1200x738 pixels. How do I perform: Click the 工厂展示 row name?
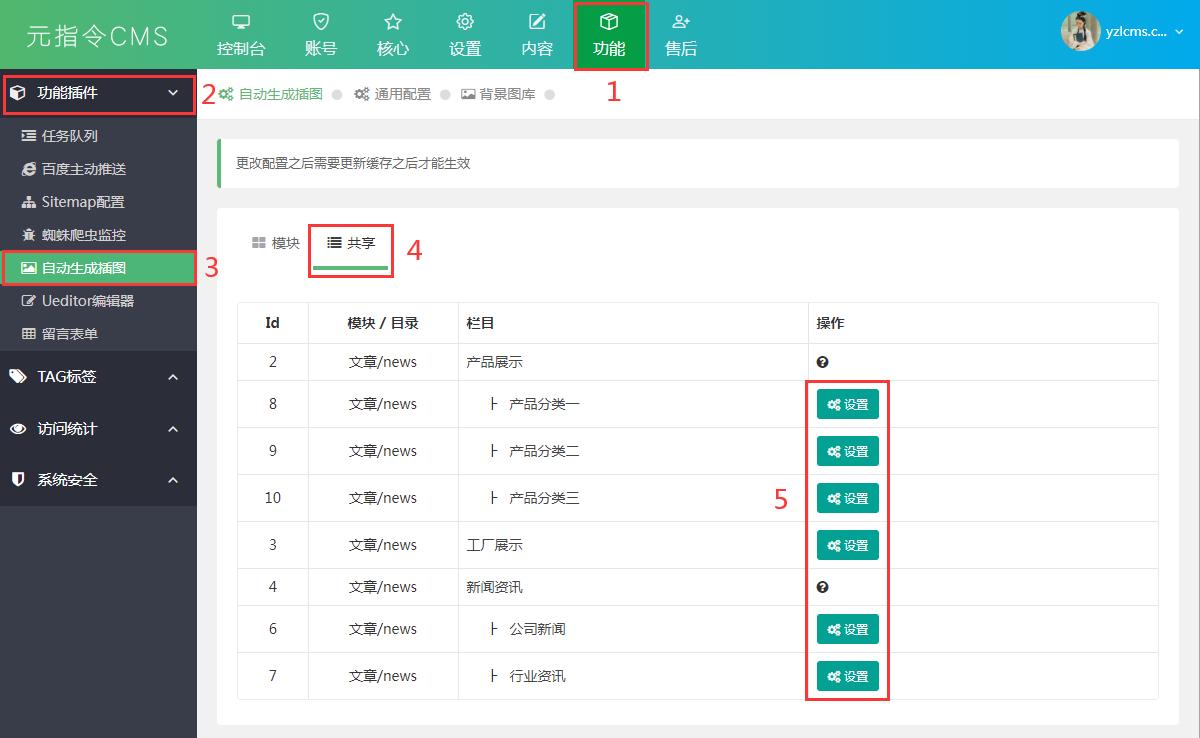494,545
